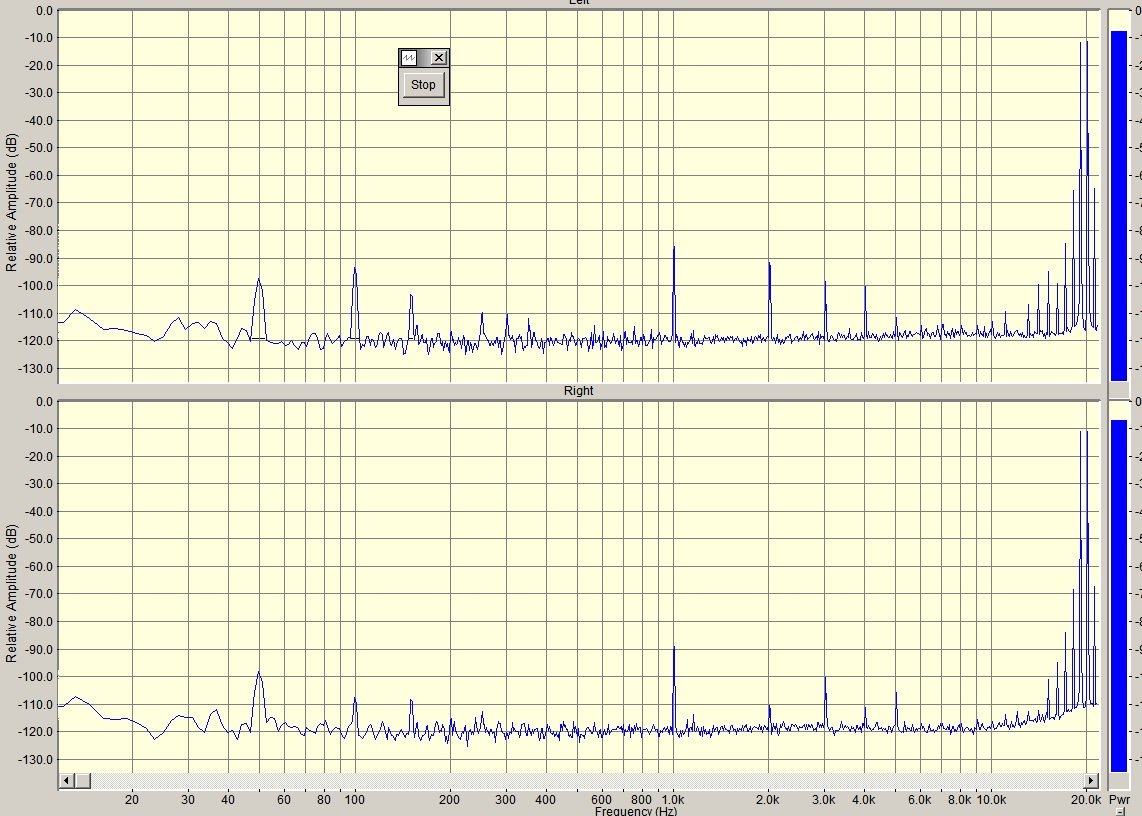Viewport: 1142px width, 816px height.
Task: Click the "3.0k" frequency axis tick label
Action: [x=824, y=799]
